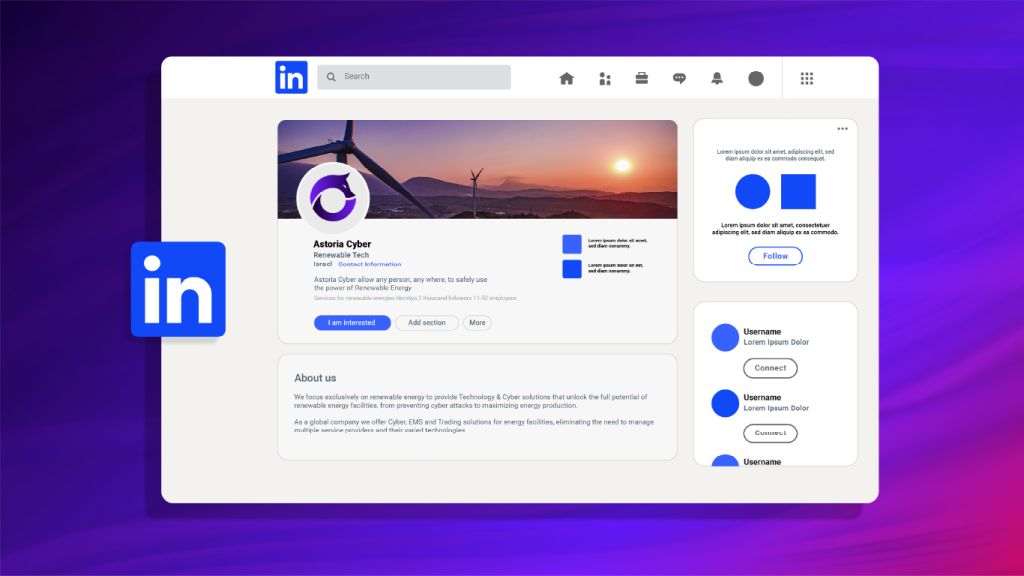Viewport: 1024px width, 576px height.
Task: Click Connect for the first Username
Action: (x=770, y=368)
